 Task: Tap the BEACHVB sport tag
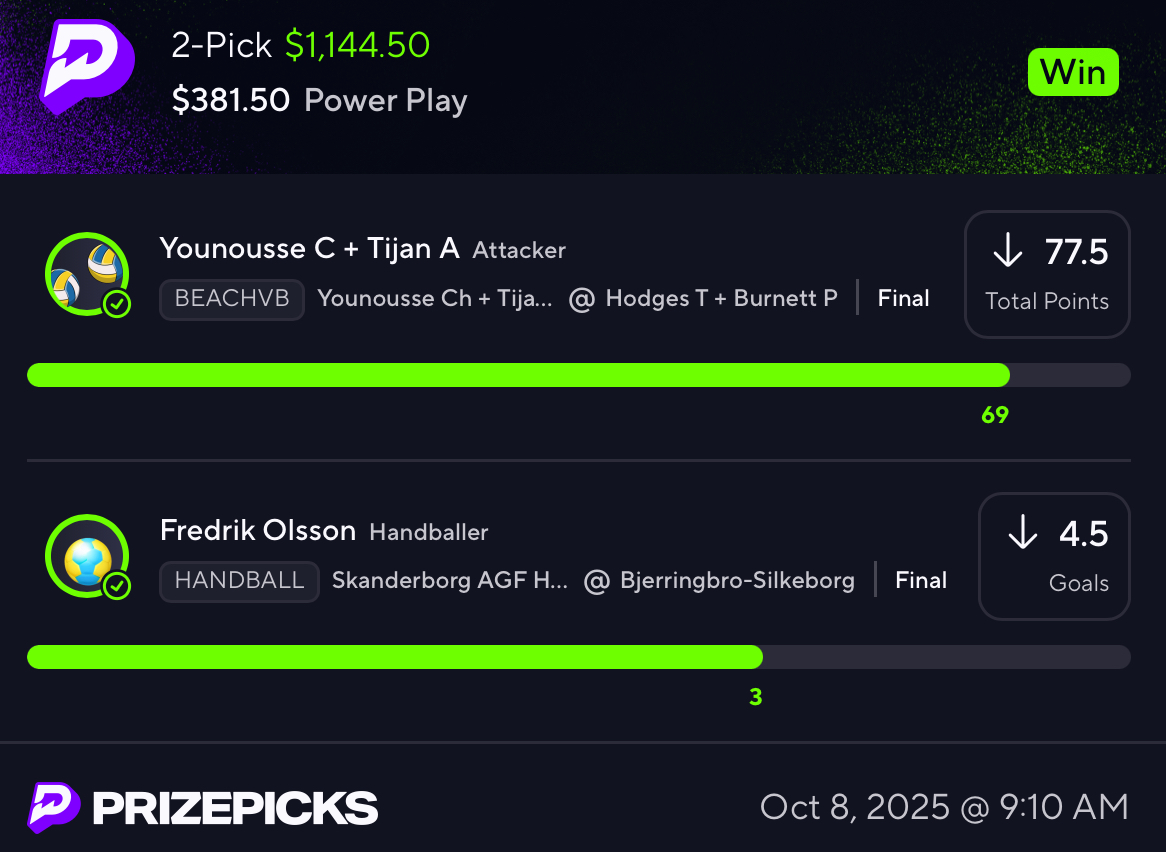pyautogui.click(x=232, y=298)
